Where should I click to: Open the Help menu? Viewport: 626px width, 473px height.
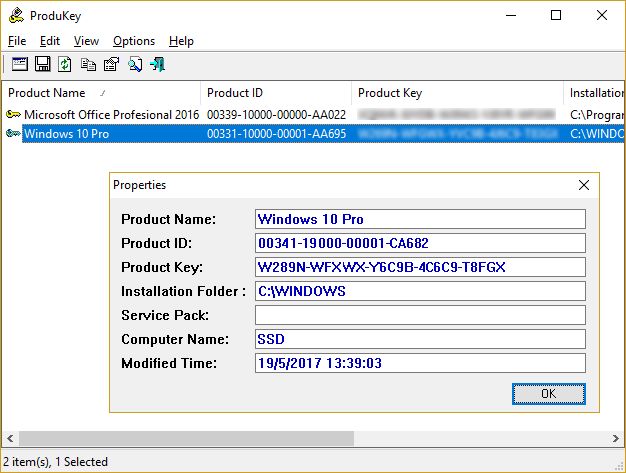pyautogui.click(x=181, y=41)
